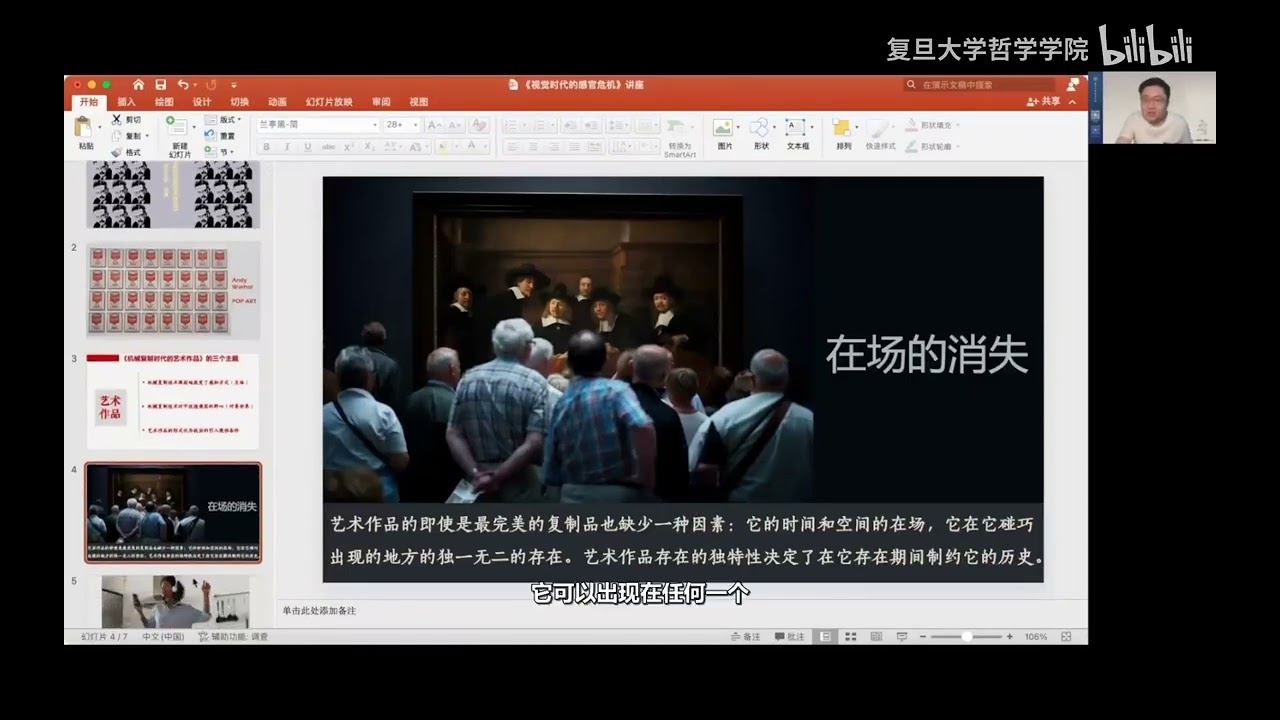Click the Bulleted list icon

(x=509, y=125)
